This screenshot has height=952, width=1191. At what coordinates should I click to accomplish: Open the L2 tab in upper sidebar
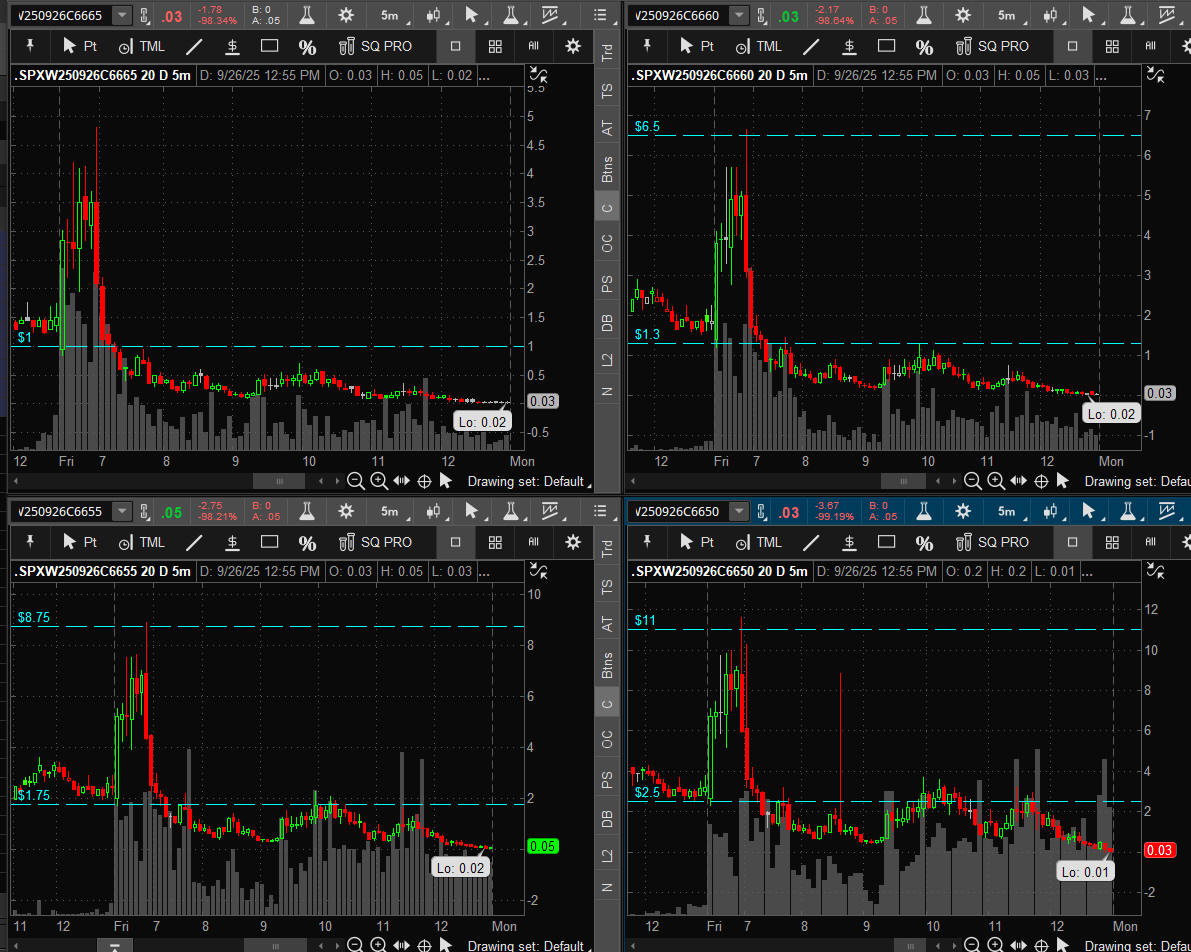(606, 358)
